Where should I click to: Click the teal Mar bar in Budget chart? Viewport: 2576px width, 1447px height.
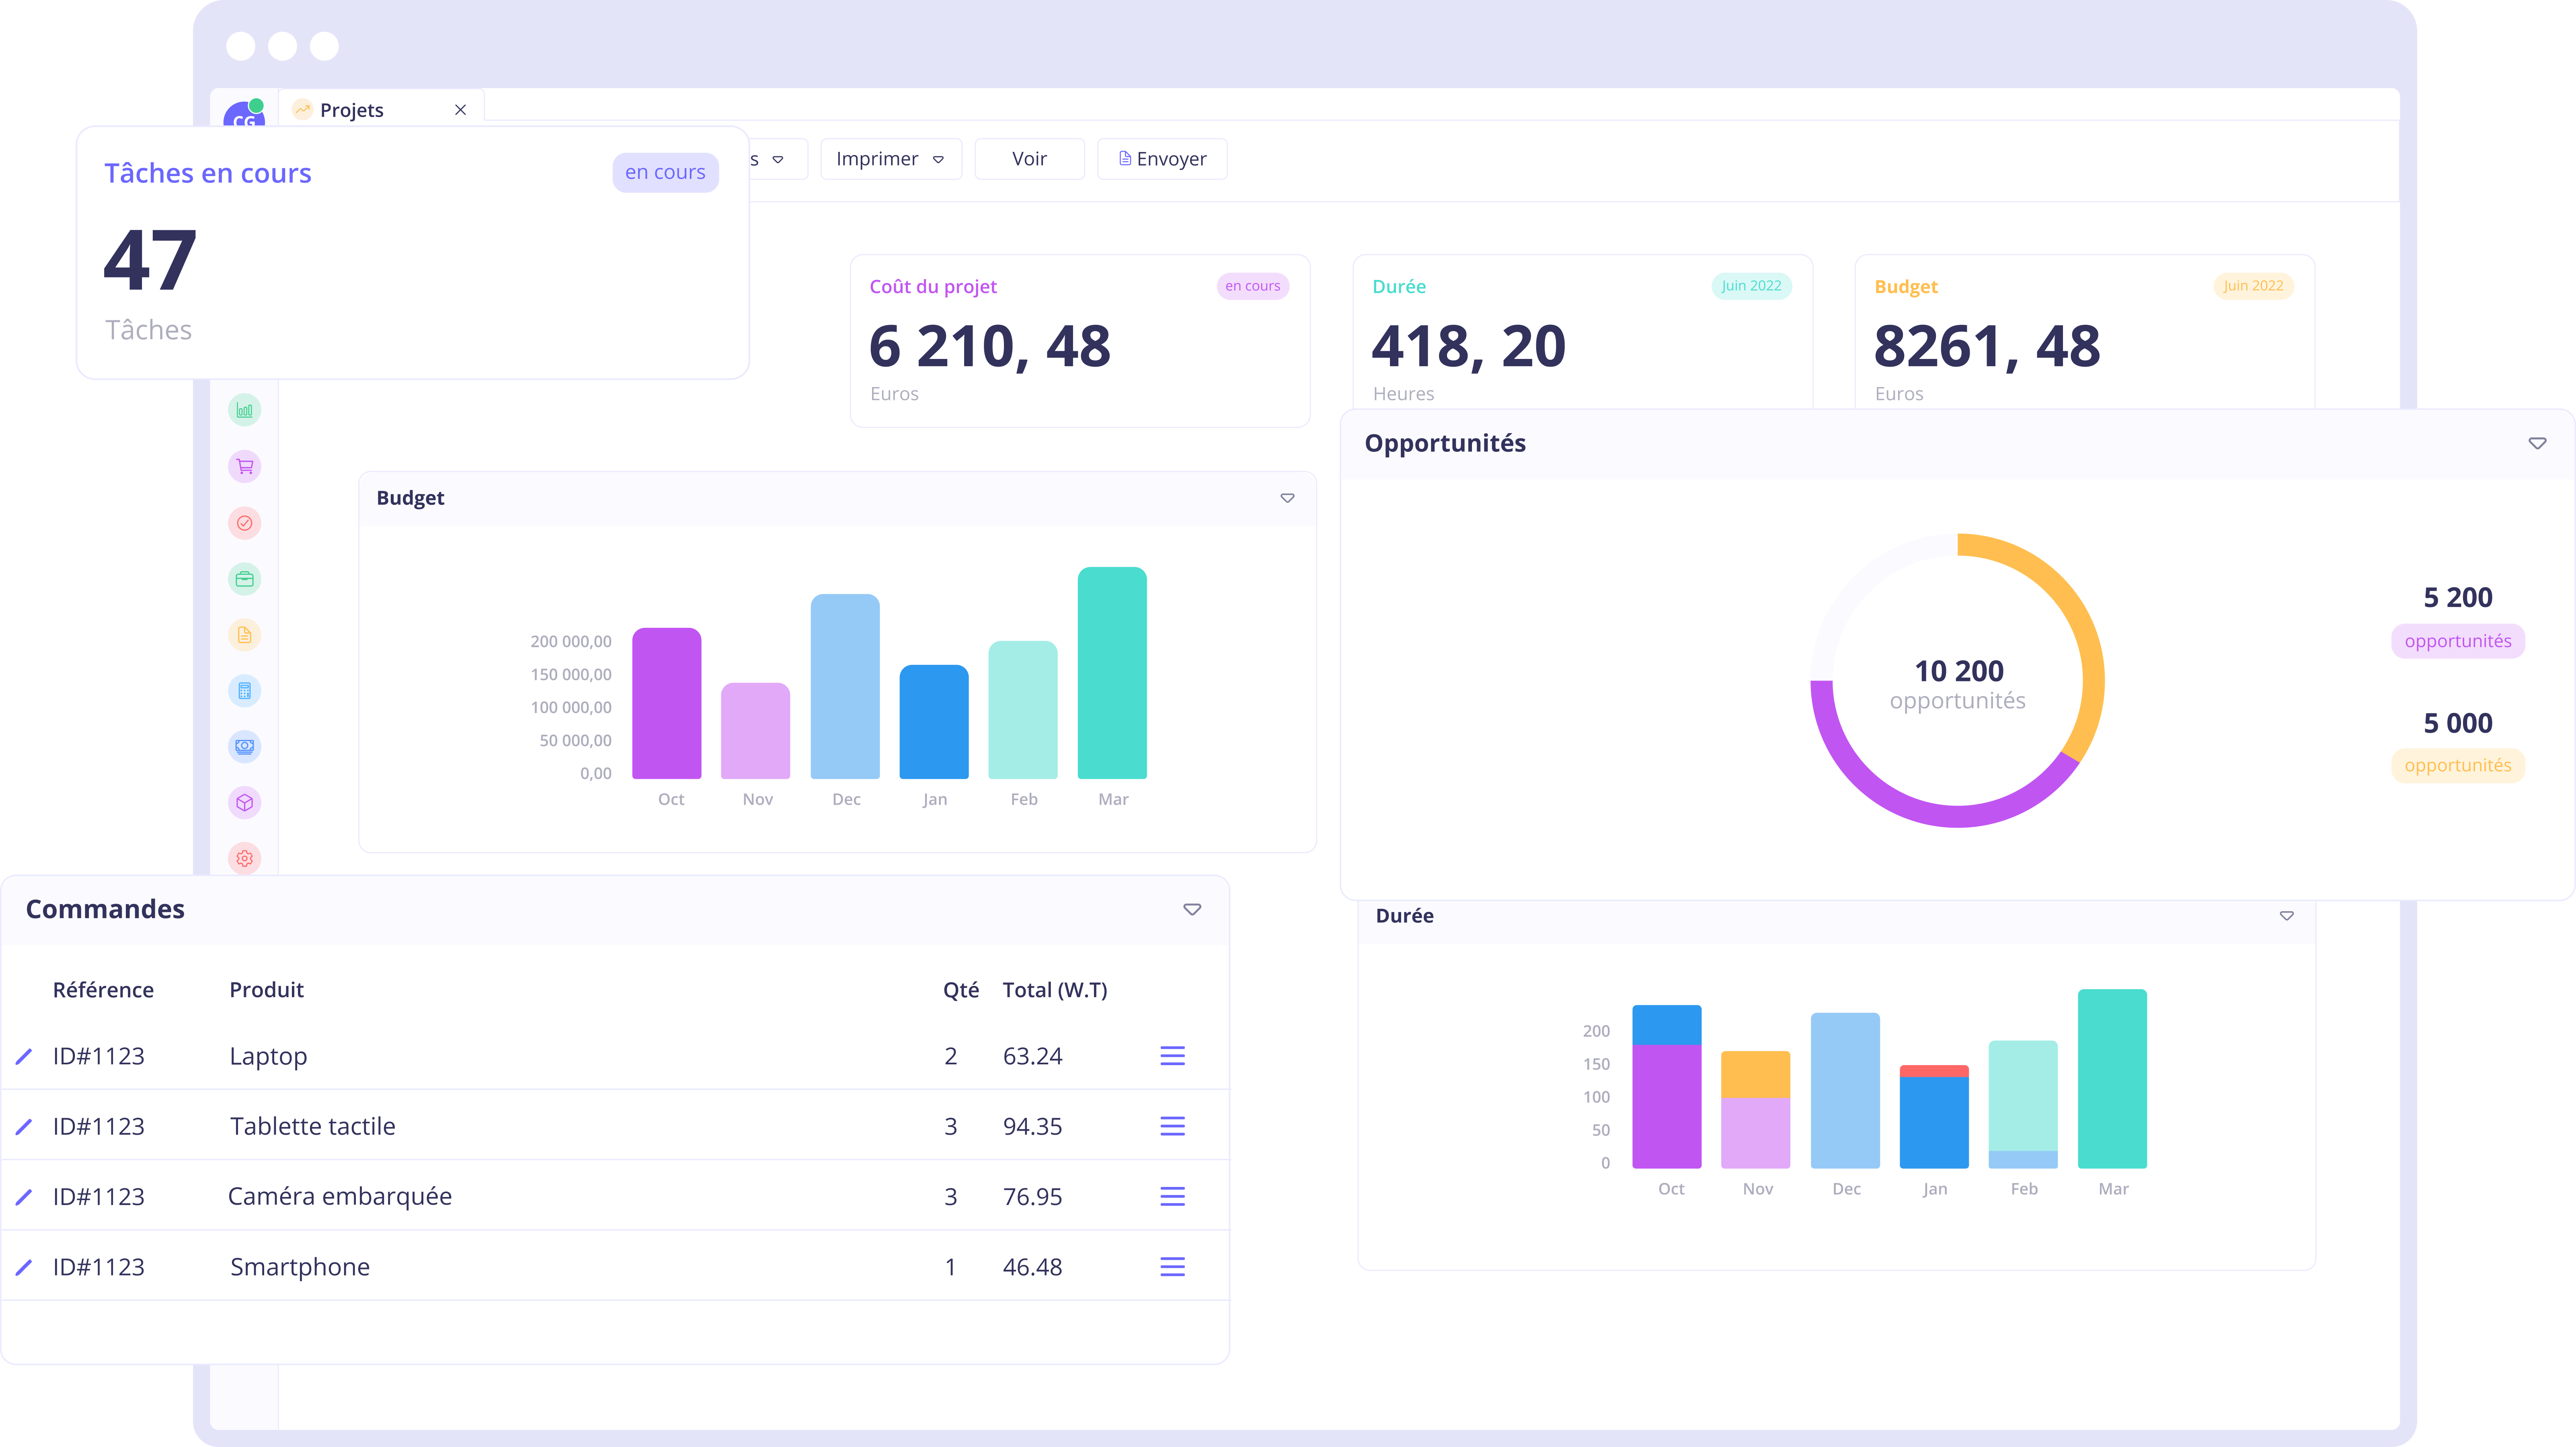tap(1112, 673)
